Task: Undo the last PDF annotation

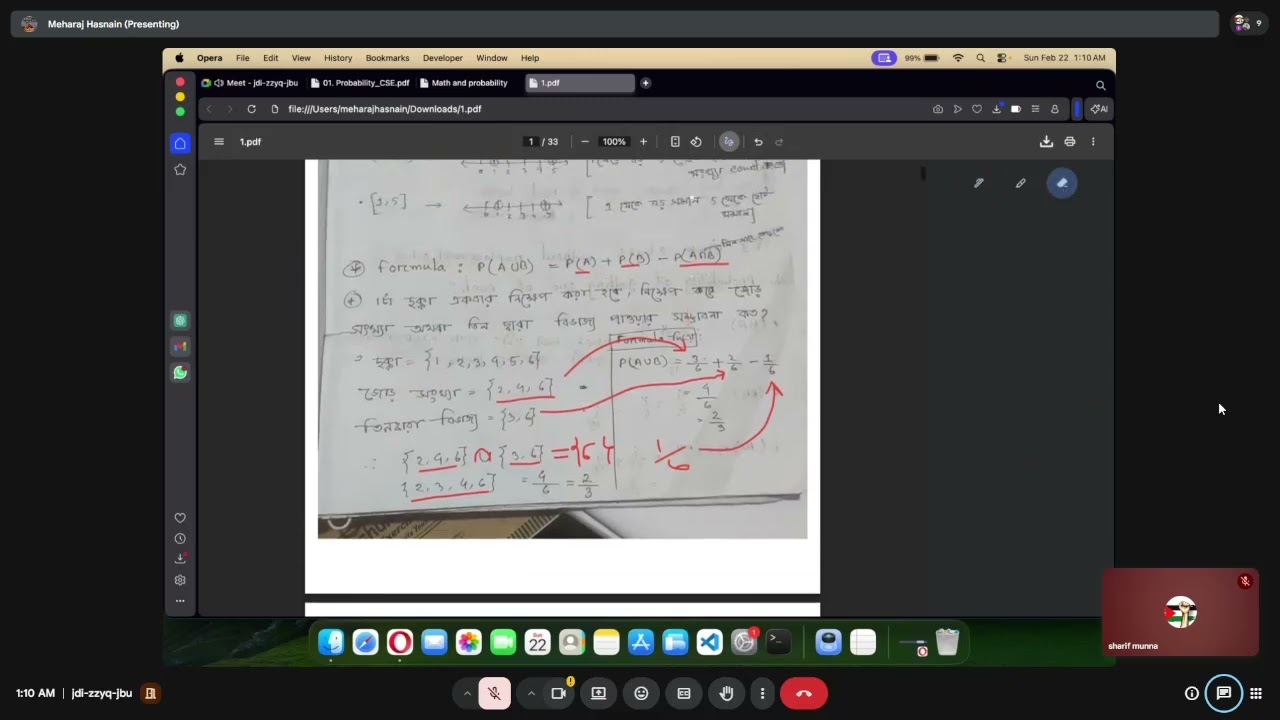Action: [x=758, y=142]
